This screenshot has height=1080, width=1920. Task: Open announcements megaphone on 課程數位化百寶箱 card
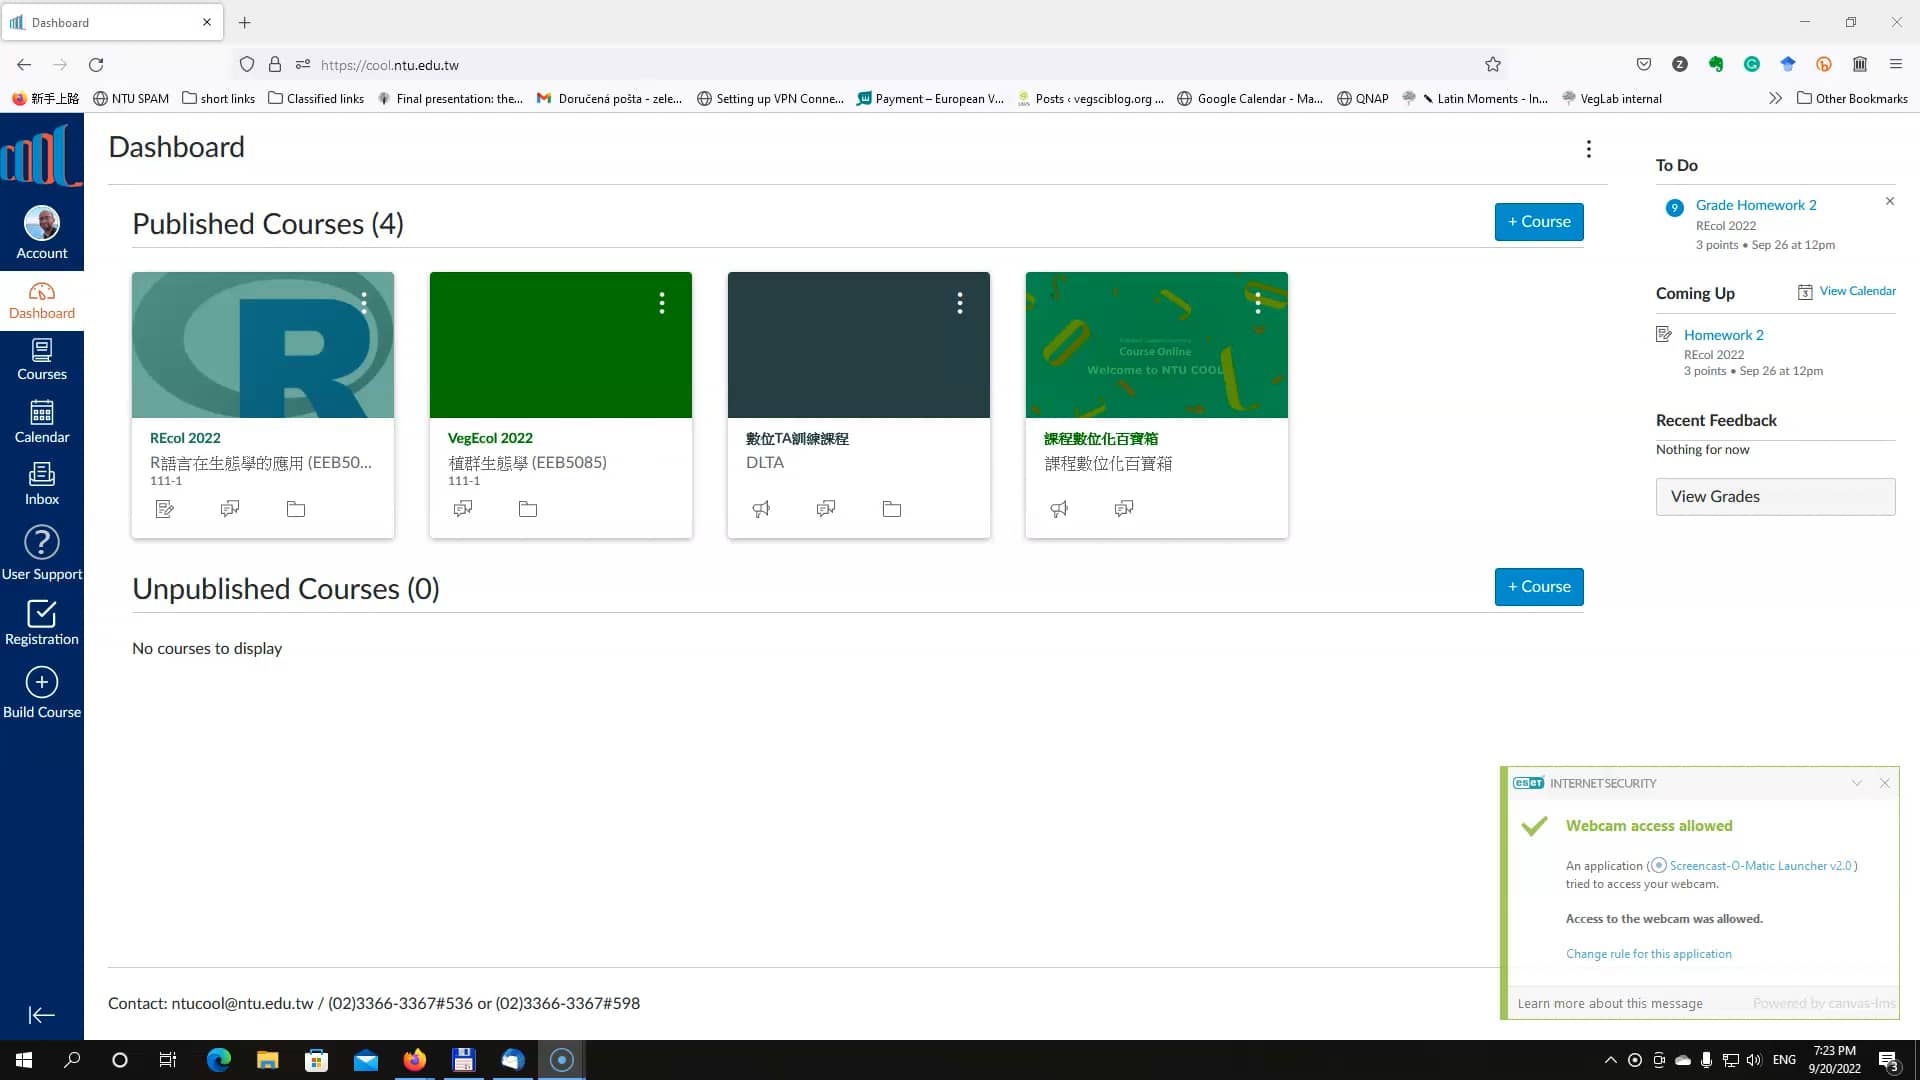click(1059, 508)
